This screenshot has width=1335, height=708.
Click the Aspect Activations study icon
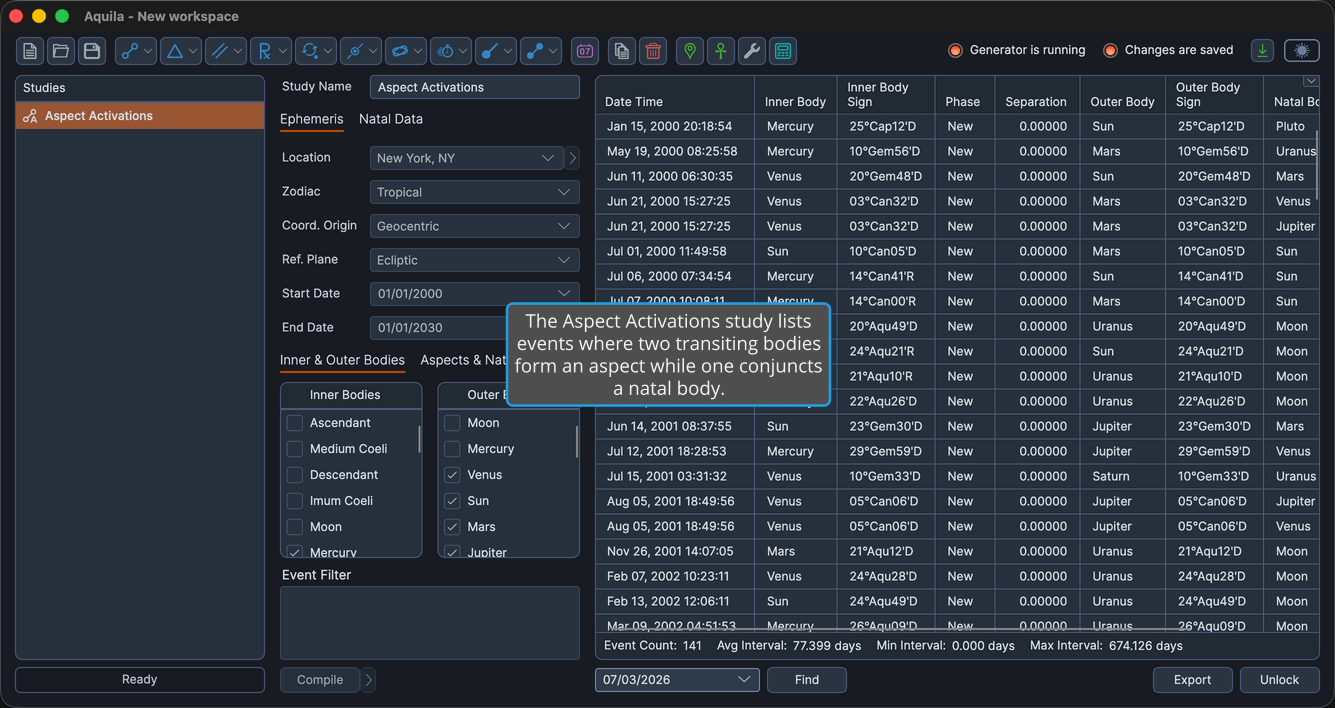30,116
